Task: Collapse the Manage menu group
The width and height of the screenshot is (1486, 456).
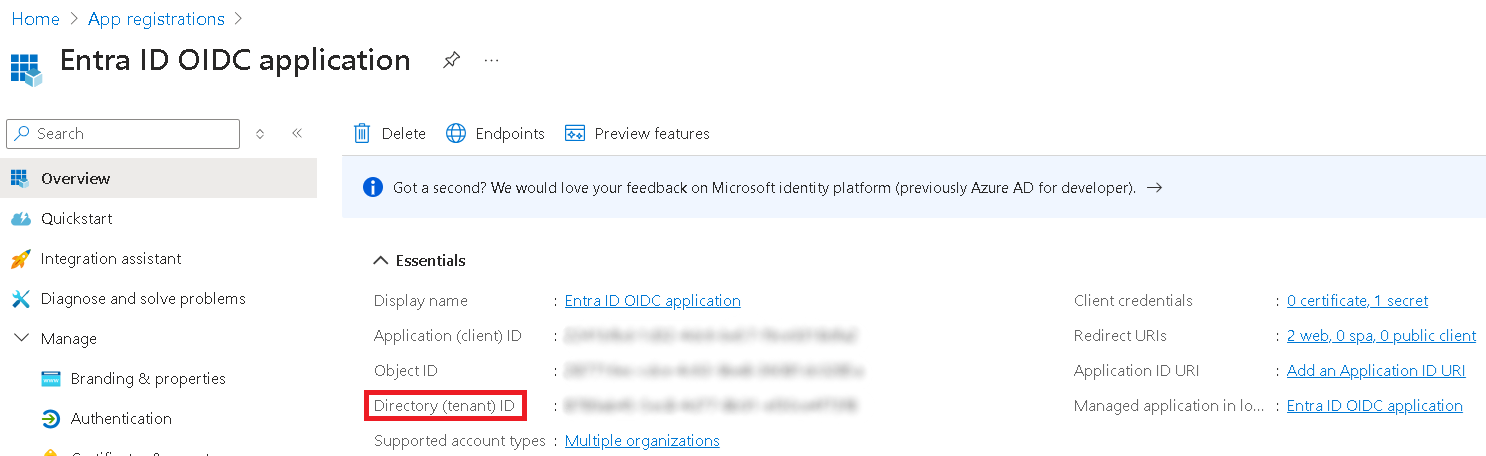Action: click(21, 339)
